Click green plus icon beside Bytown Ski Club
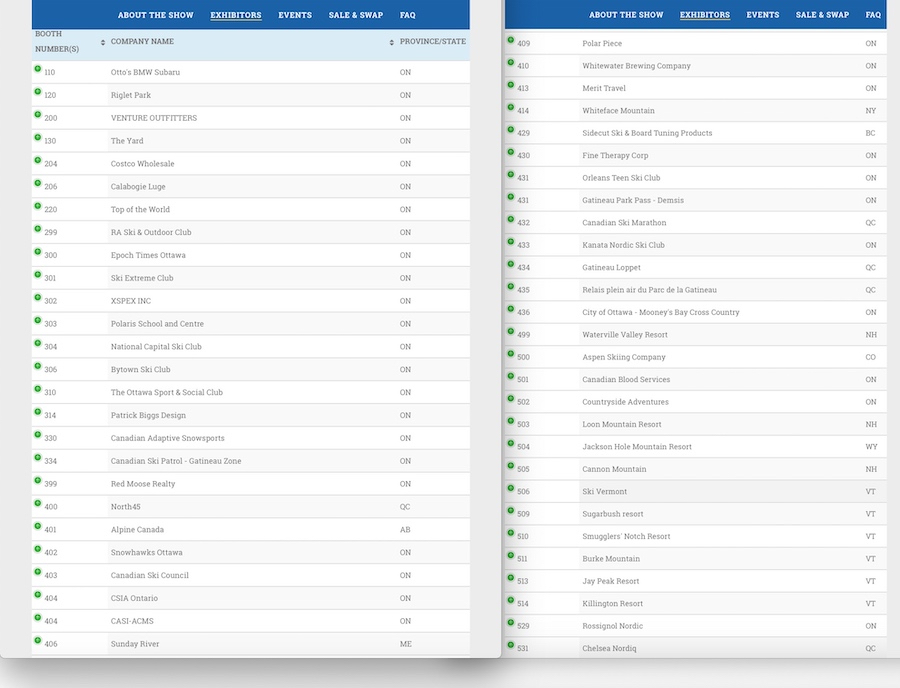Screen dimensions: 900x688 pos(38,366)
